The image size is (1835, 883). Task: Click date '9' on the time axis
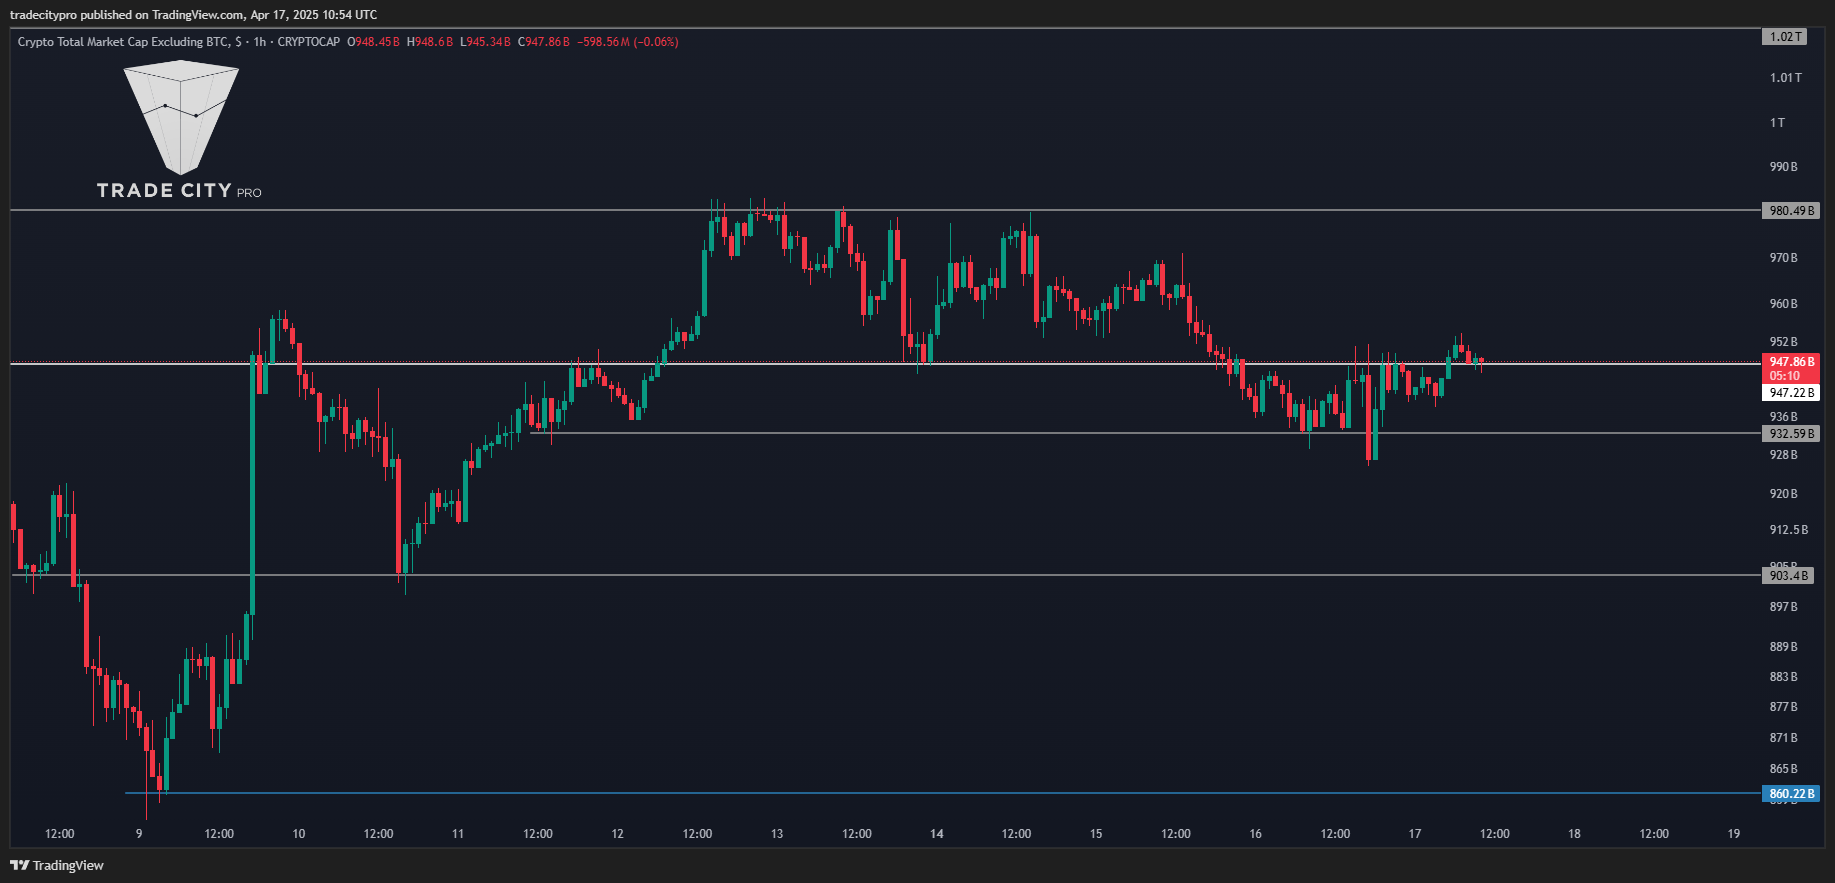[139, 834]
